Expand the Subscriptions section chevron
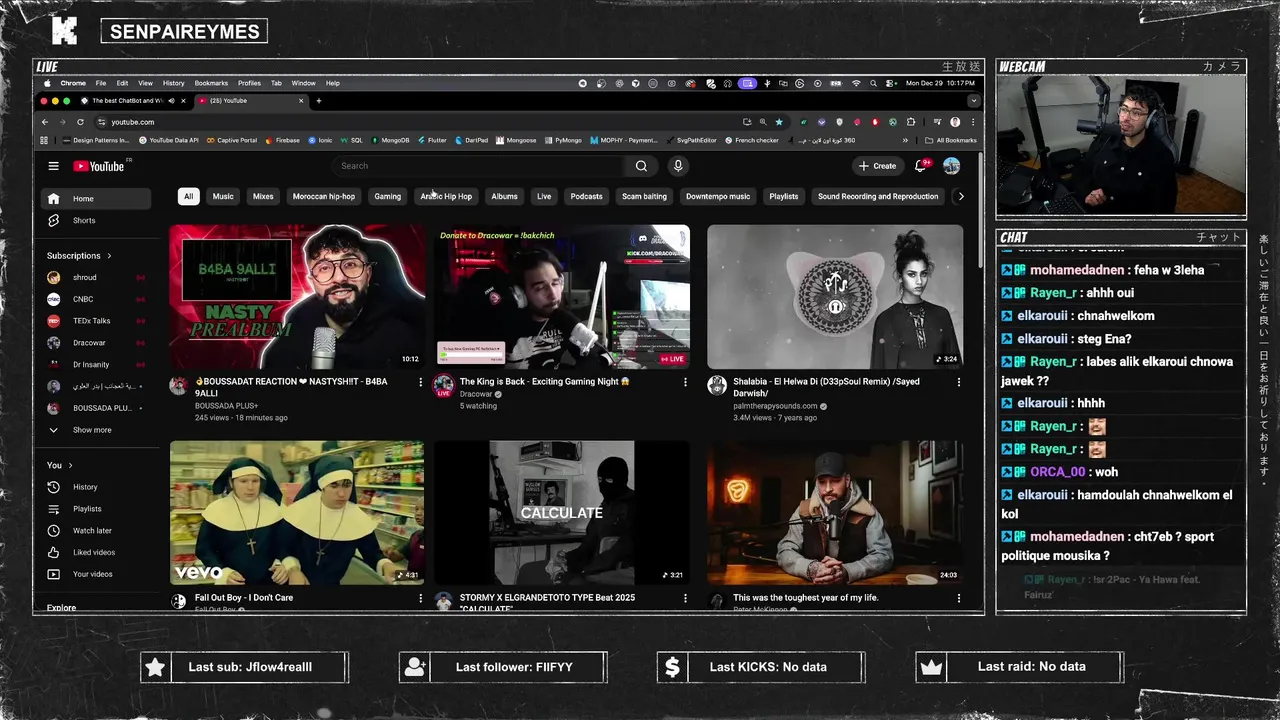This screenshot has width=1280, height=720. point(109,256)
